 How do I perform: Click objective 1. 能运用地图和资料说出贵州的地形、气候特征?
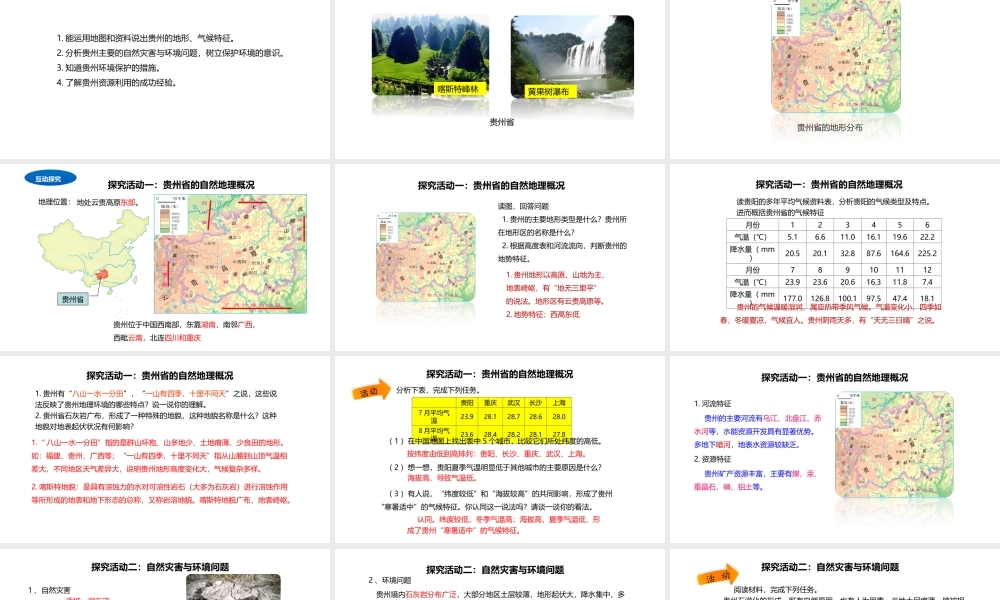pyautogui.click(x=147, y=38)
